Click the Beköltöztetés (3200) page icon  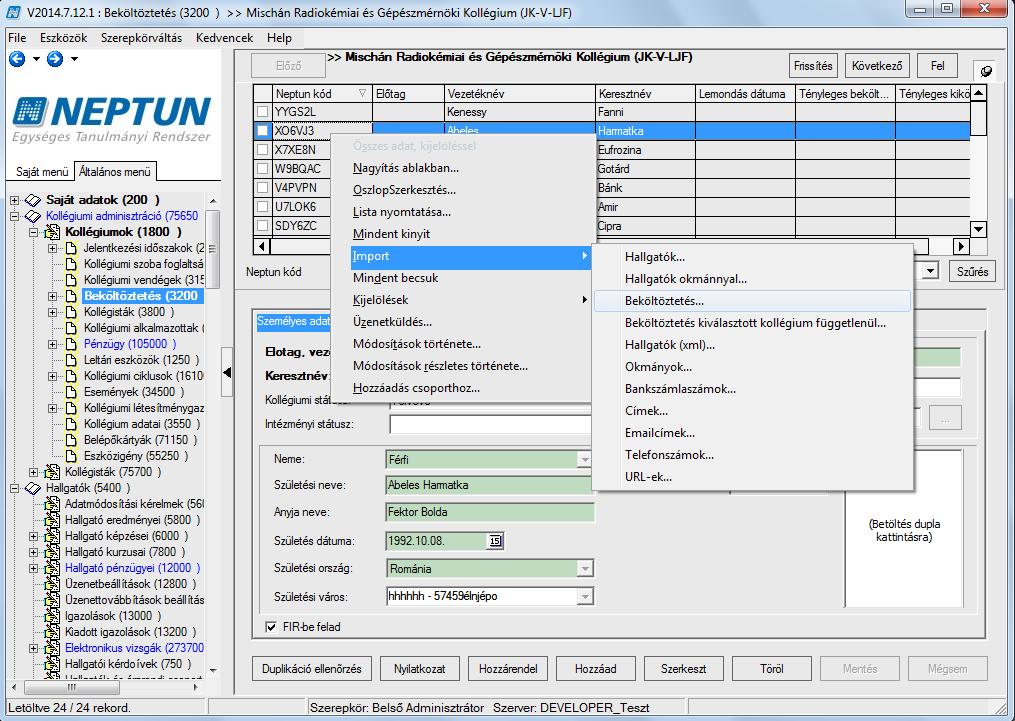(72, 296)
